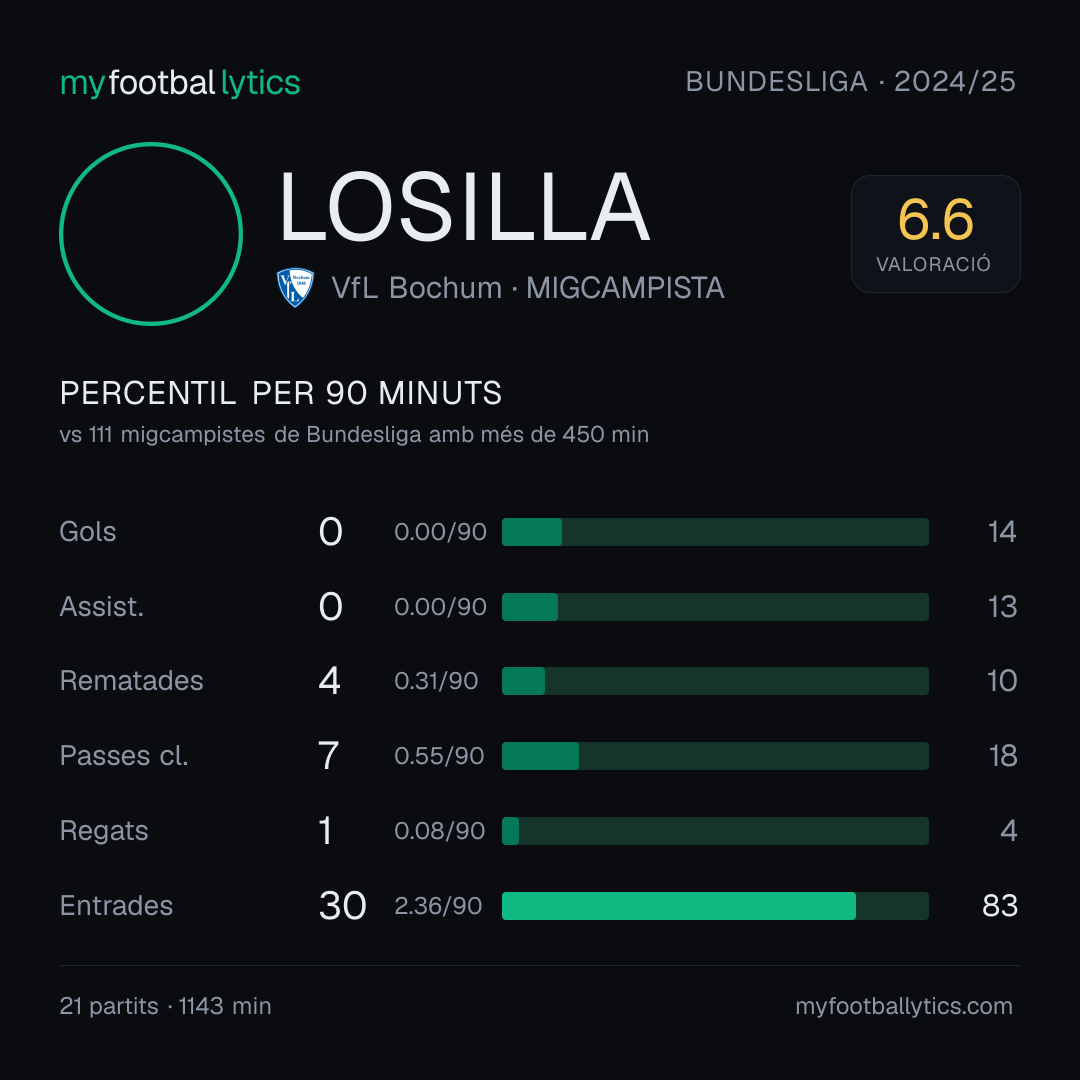Click the 0.55/90 Passes cl. rate
Screen dimensions: 1080x1080
click(x=439, y=756)
